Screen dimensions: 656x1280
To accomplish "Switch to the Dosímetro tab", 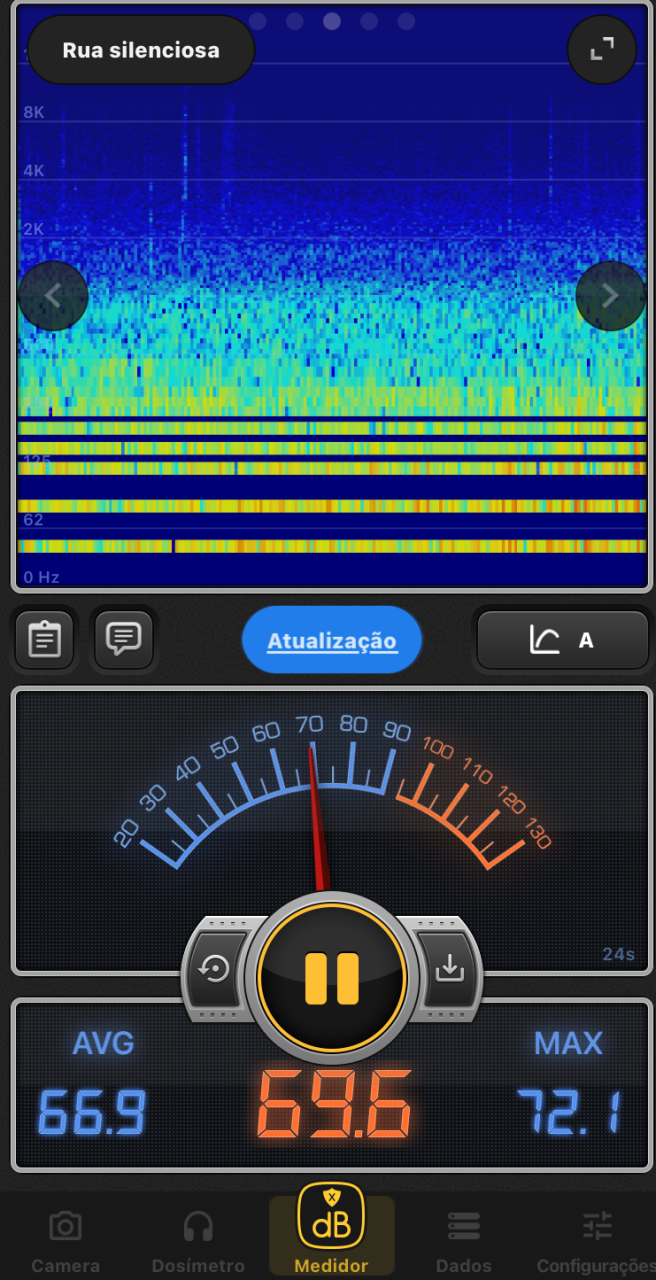I will pos(198,1240).
